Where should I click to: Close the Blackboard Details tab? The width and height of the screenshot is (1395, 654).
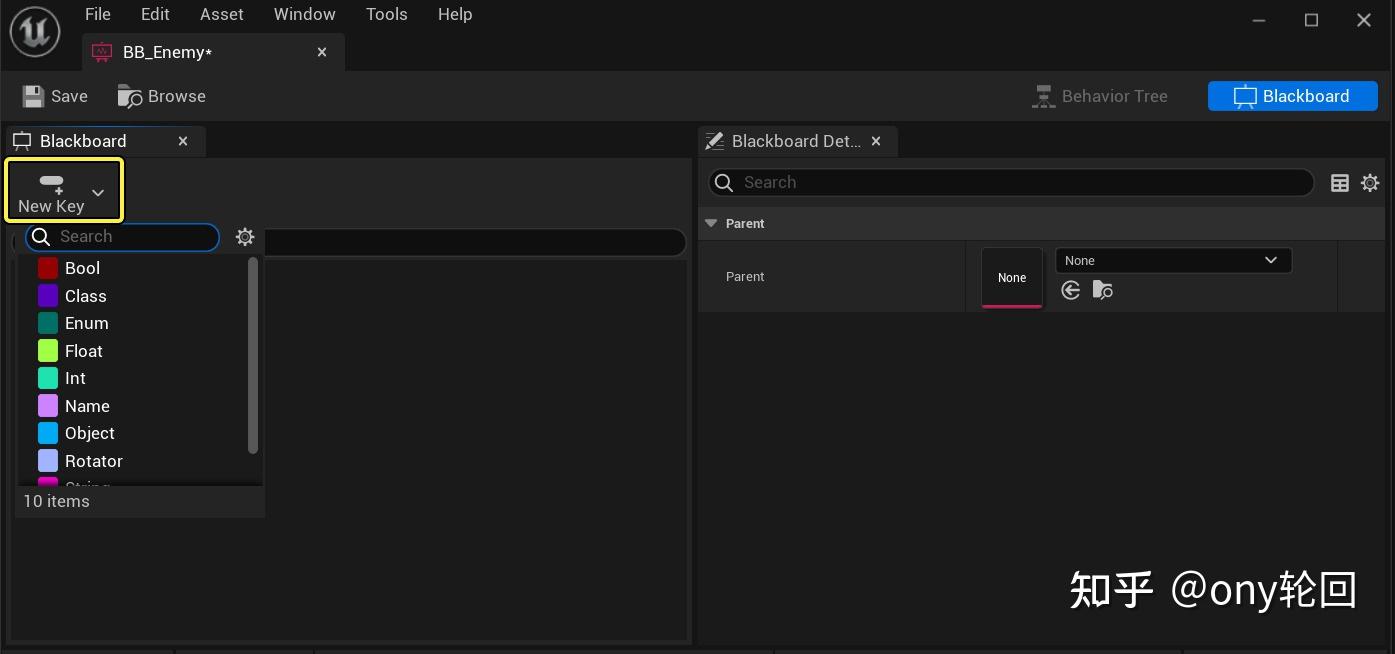(x=876, y=141)
